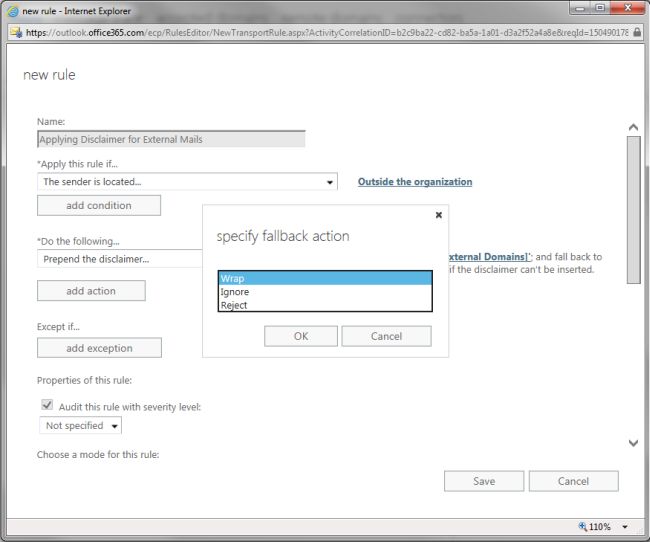Image resolution: width=650 pixels, height=542 pixels.
Task: Close the specify fallback action dialog
Action: click(x=439, y=215)
